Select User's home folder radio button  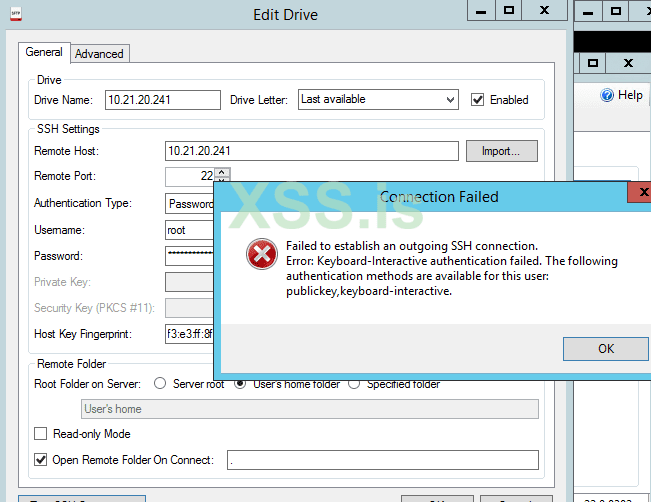240,384
